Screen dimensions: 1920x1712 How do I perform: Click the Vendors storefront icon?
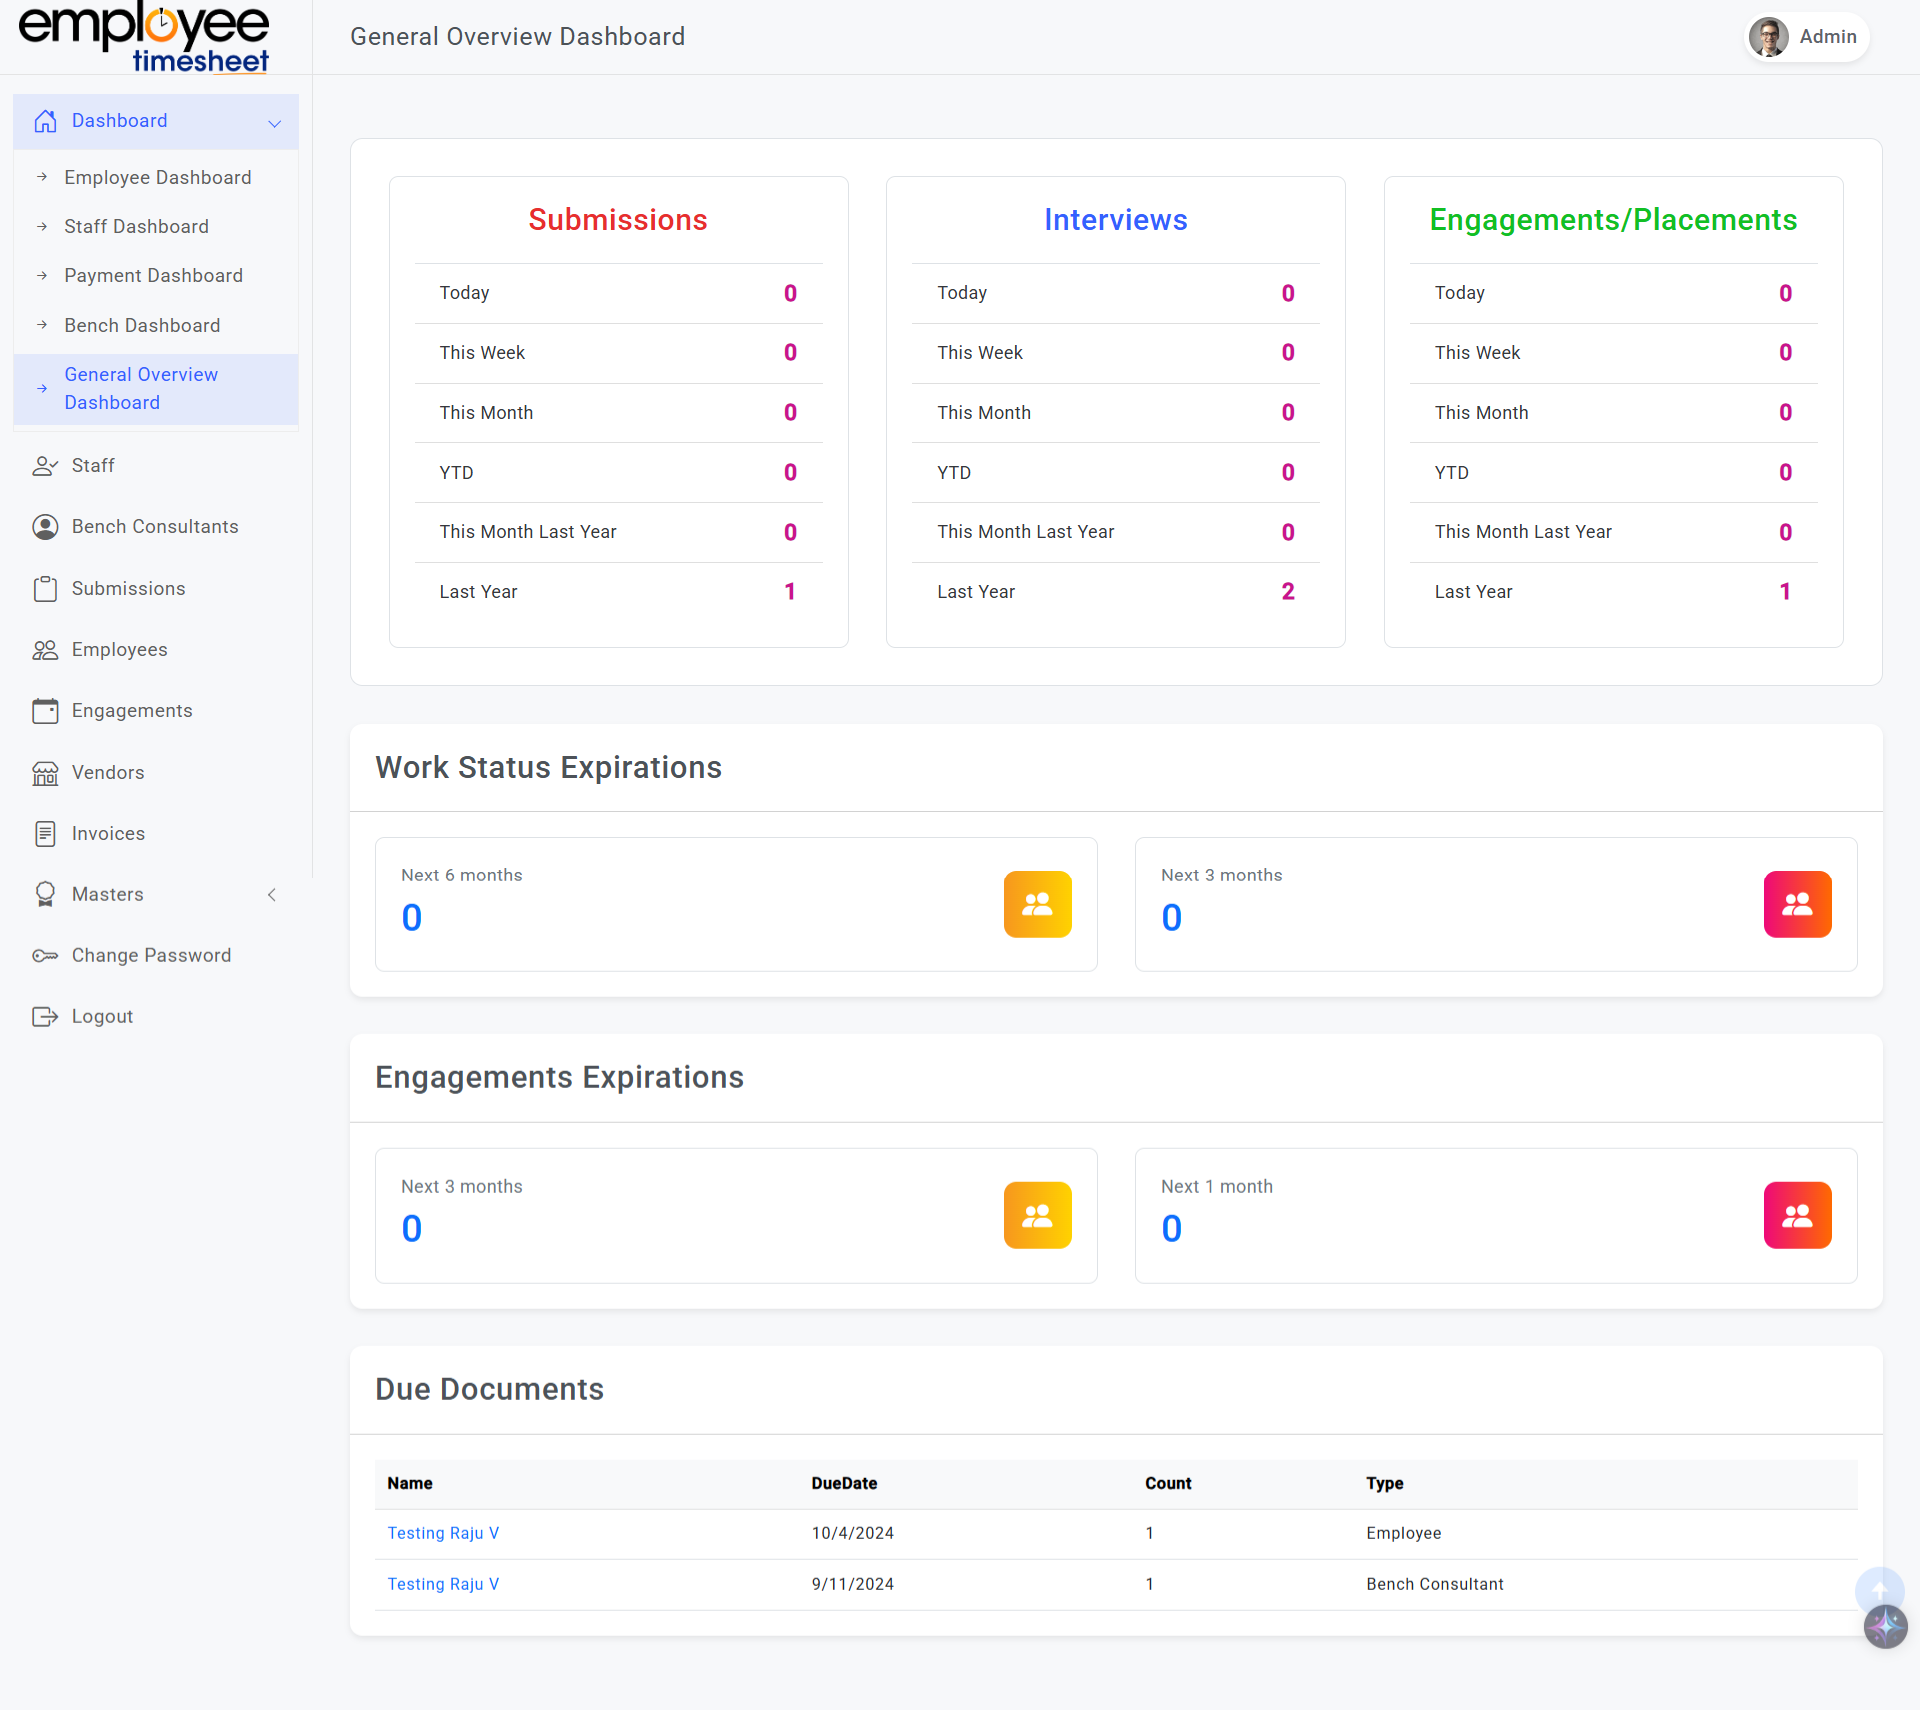click(45, 773)
